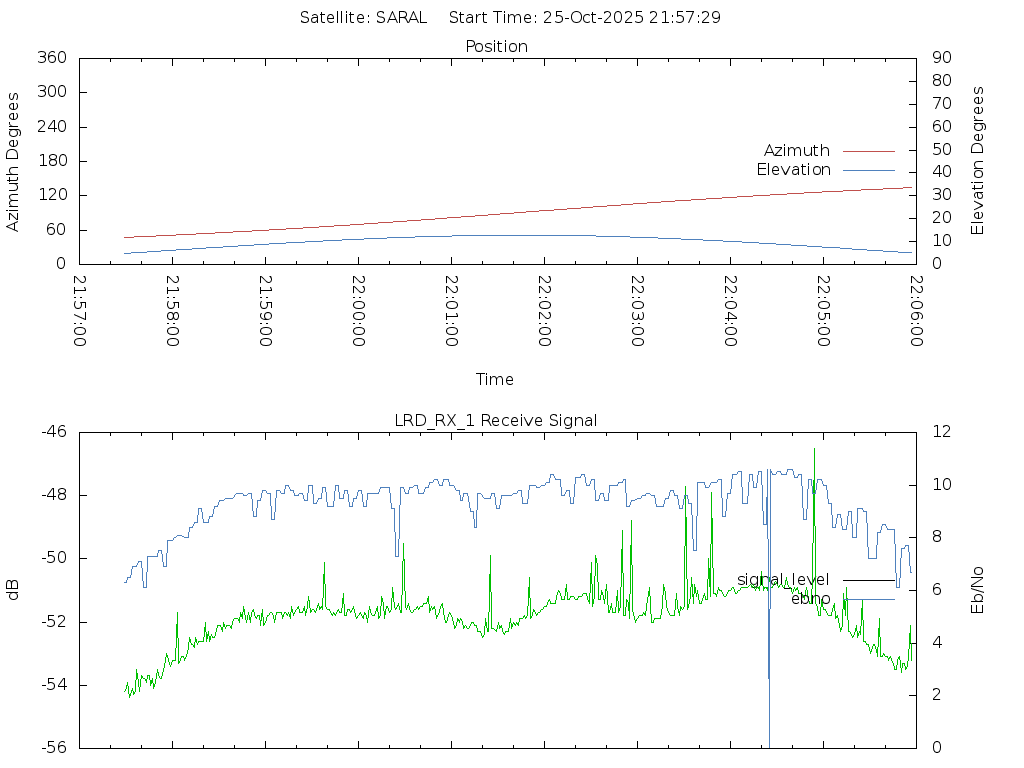Select the Position chart title
This screenshot has height=768, width=1024.
point(496,46)
